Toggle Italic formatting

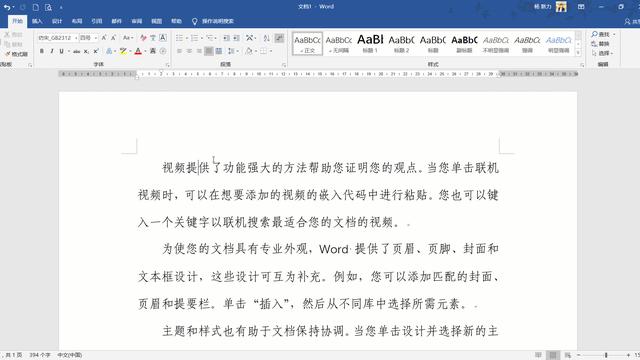click(52, 51)
